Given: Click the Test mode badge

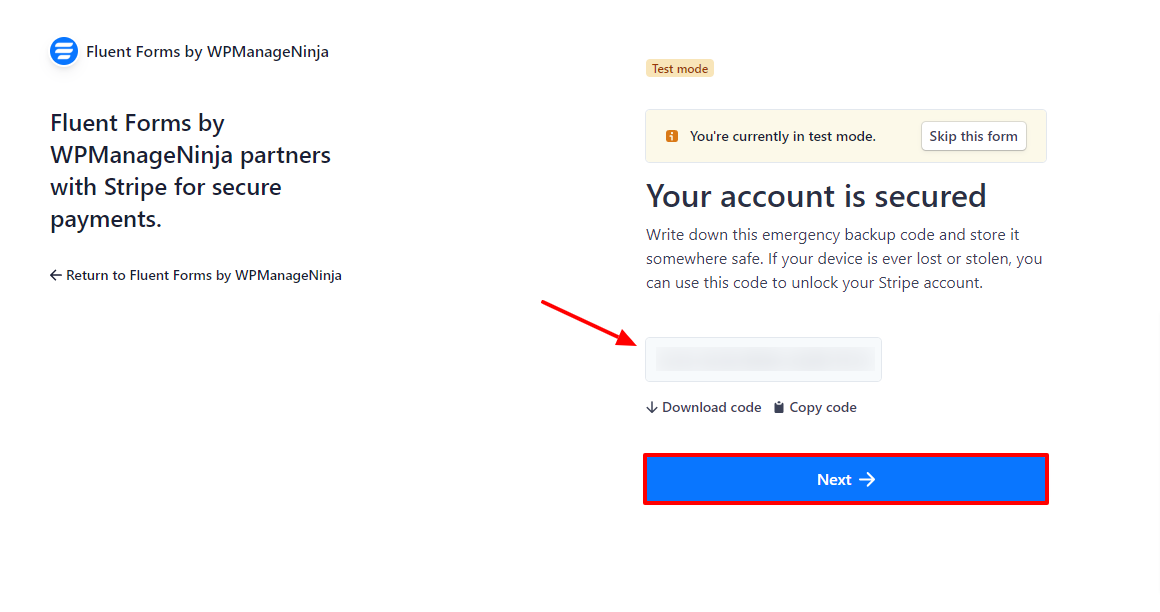Looking at the screenshot, I should 680,69.
